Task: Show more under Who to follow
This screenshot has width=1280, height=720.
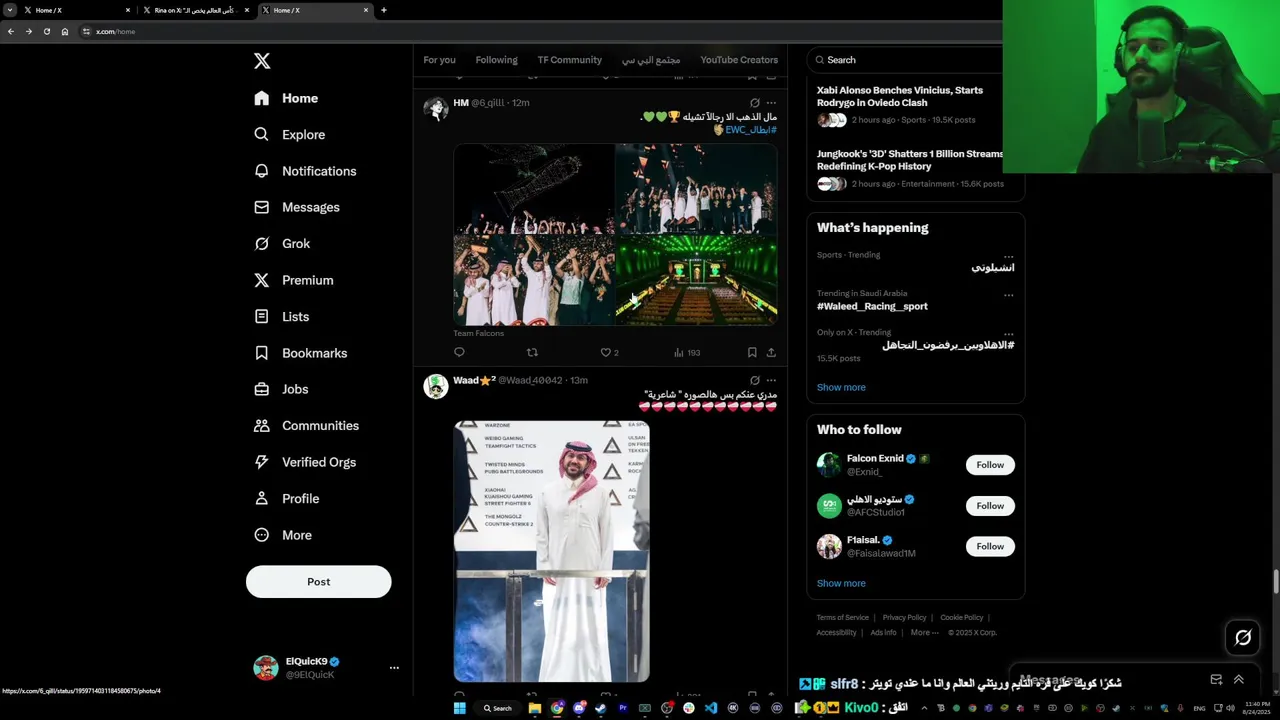Action: (841, 583)
